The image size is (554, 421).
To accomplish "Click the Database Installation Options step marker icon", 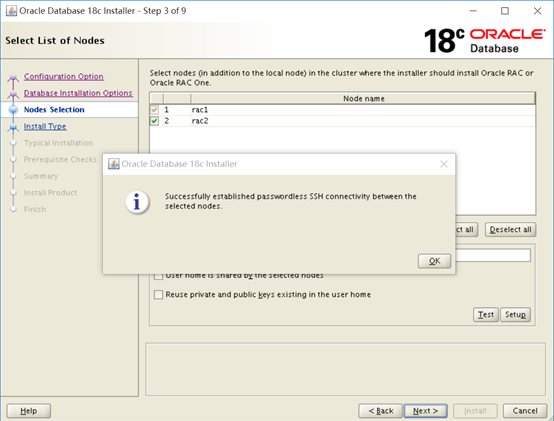I will pos(13,94).
